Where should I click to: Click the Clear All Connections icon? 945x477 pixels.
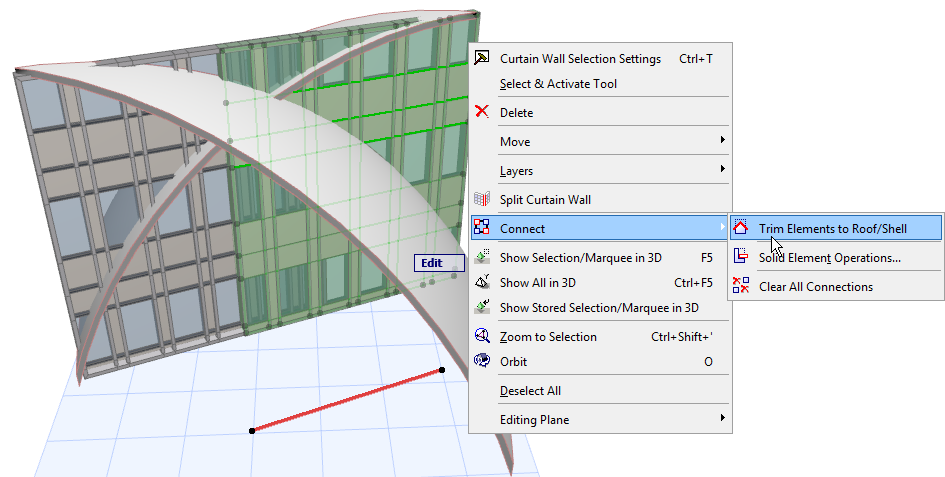coord(741,285)
